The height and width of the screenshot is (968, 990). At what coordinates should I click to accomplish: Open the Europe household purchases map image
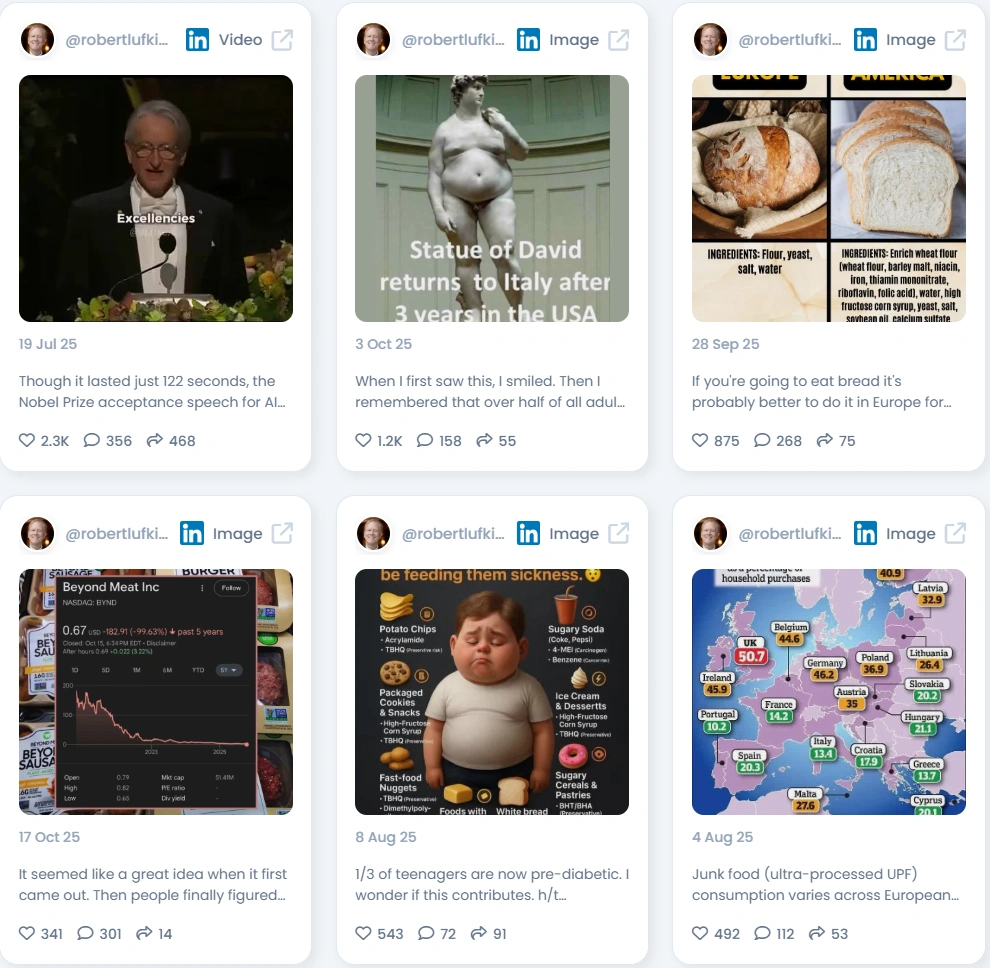[x=828, y=692]
